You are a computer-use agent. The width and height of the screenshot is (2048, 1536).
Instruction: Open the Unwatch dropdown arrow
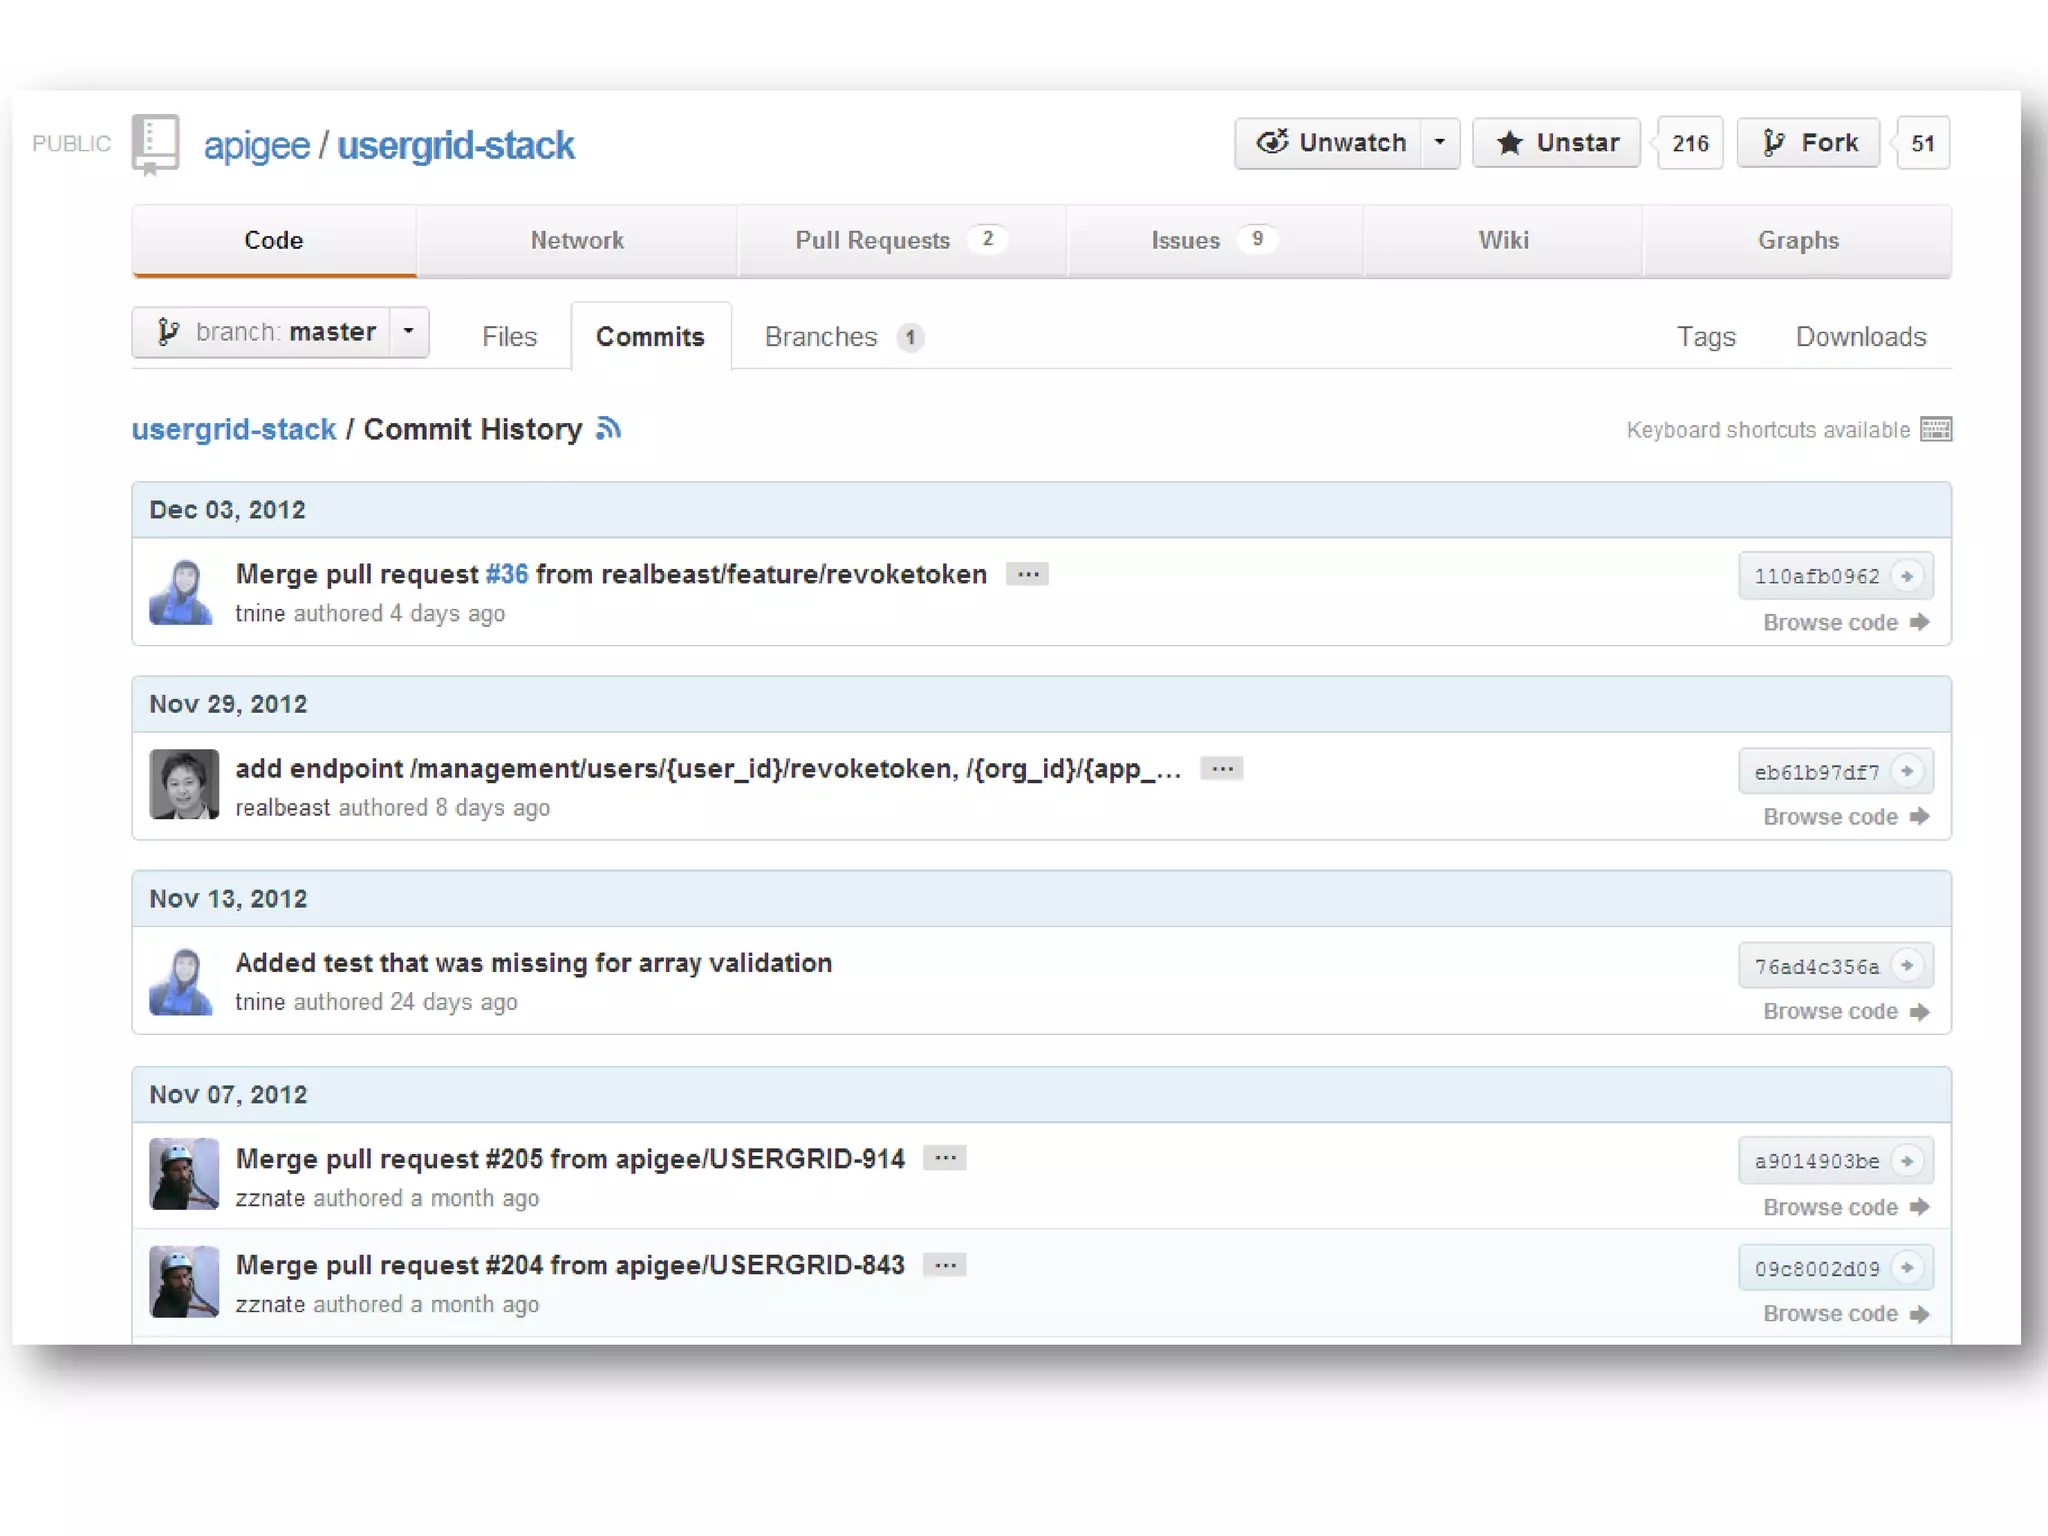click(x=1440, y=143)
